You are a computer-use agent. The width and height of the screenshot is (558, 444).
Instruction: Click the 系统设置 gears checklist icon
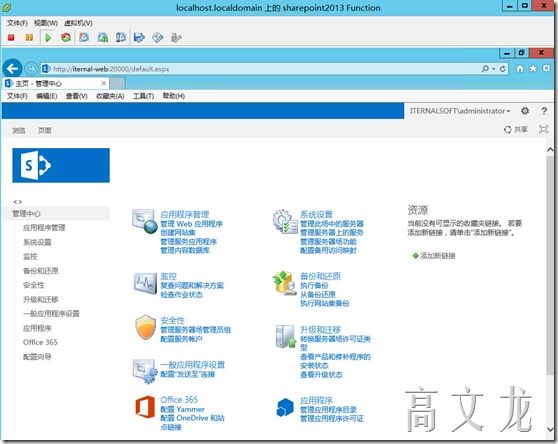click(x=285, y=221)
